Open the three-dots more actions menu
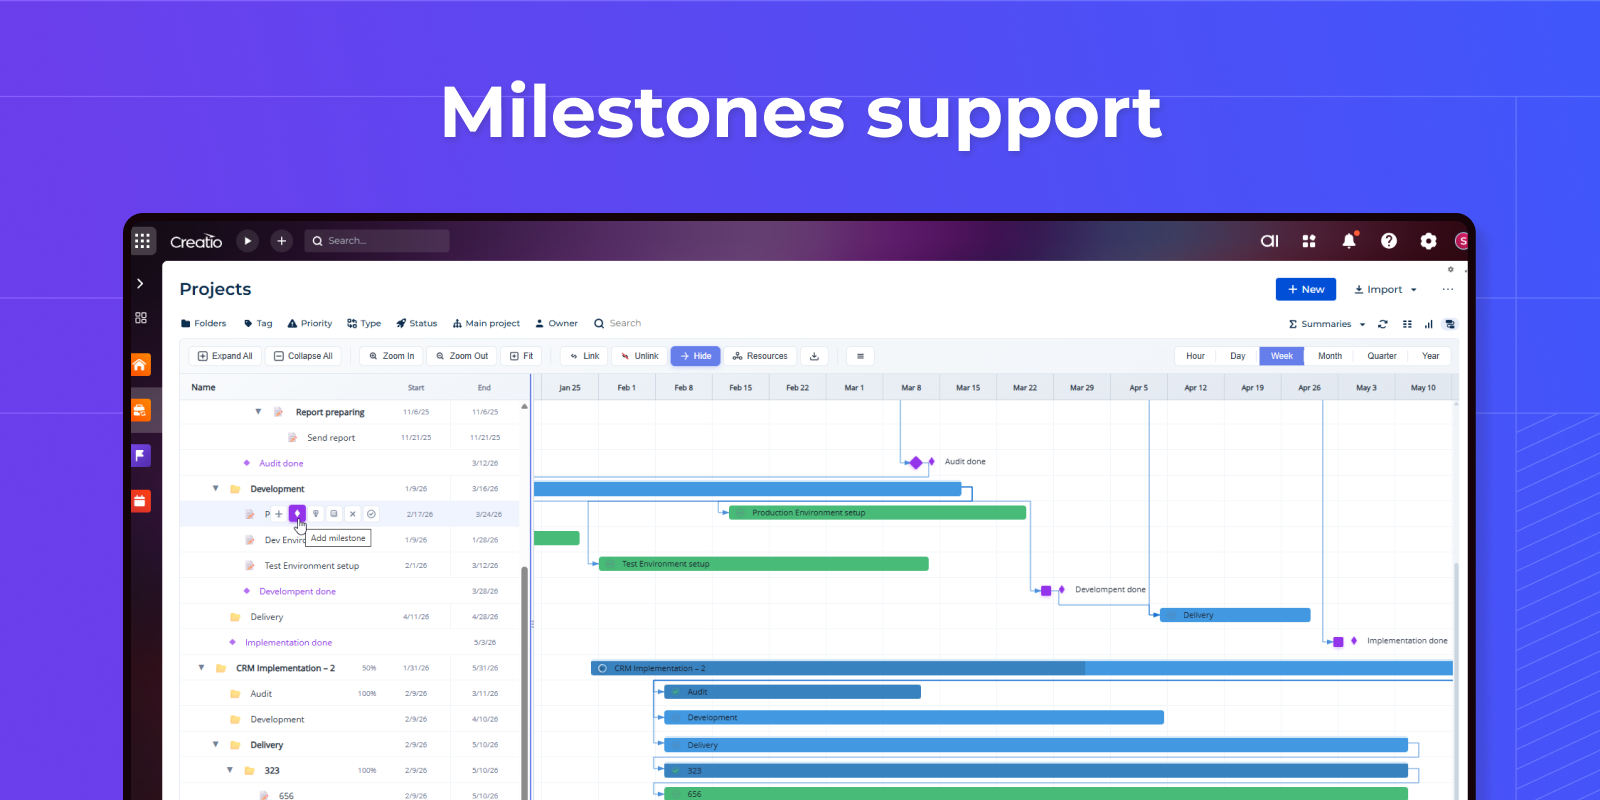This screenshot has width=1600, height=800. point(1447,289)
